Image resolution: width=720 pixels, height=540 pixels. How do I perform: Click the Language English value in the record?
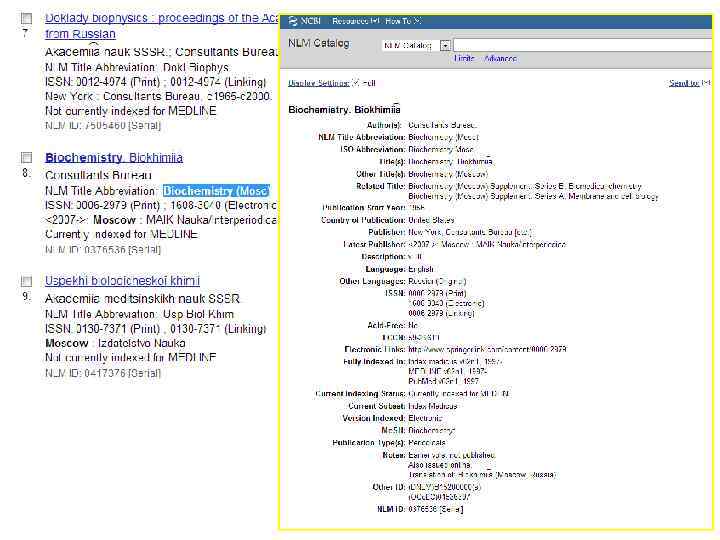pyautogui.click(x=421, y=269)
